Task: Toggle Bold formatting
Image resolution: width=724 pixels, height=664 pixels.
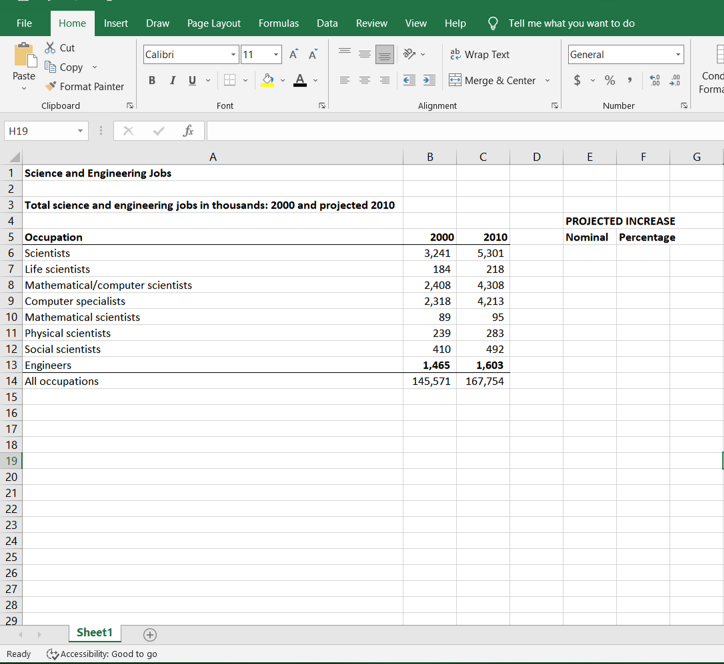Action: (152, 81)
